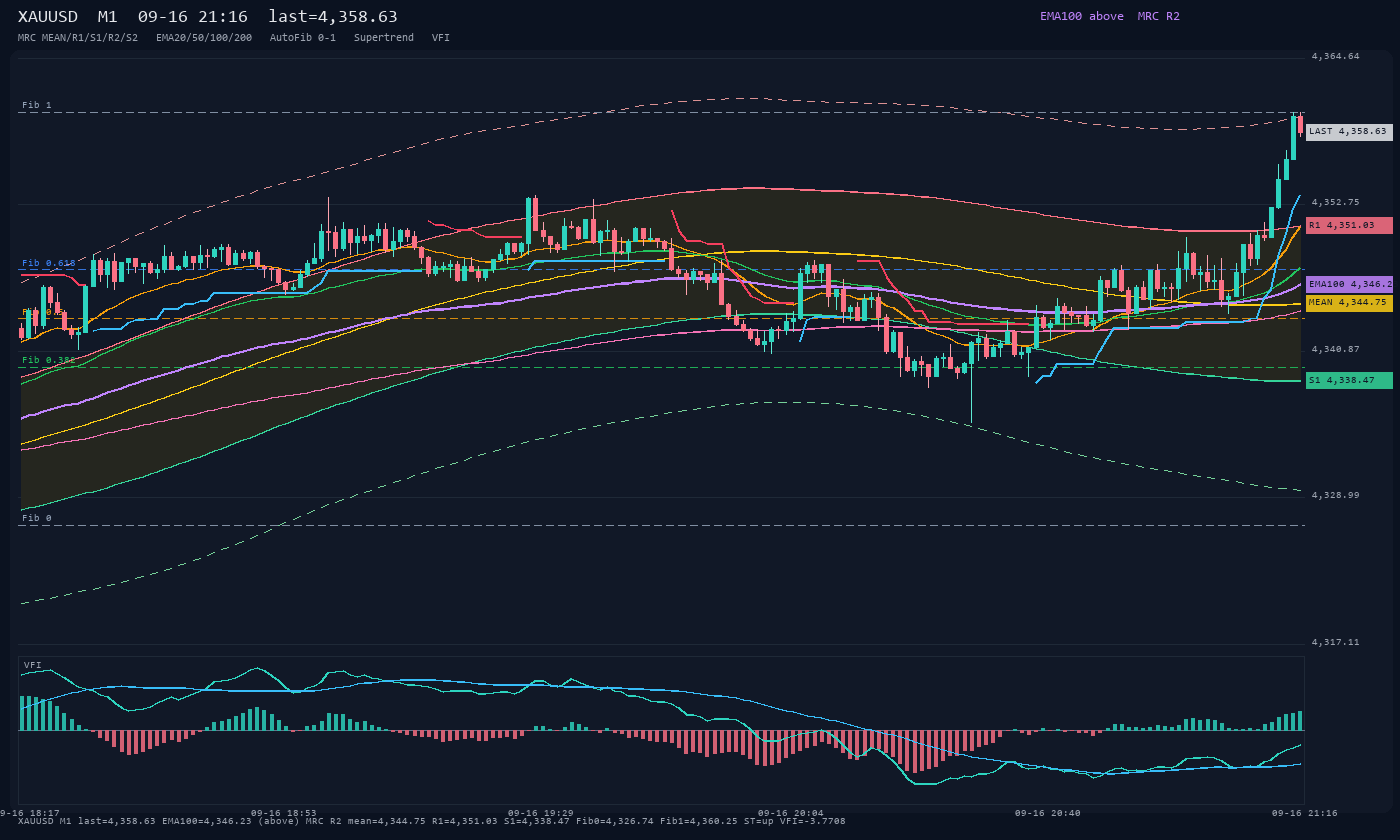The image size is (1400, 840).
Task: Select the 4,328.99 price axis label
Action: (1335, 495)
